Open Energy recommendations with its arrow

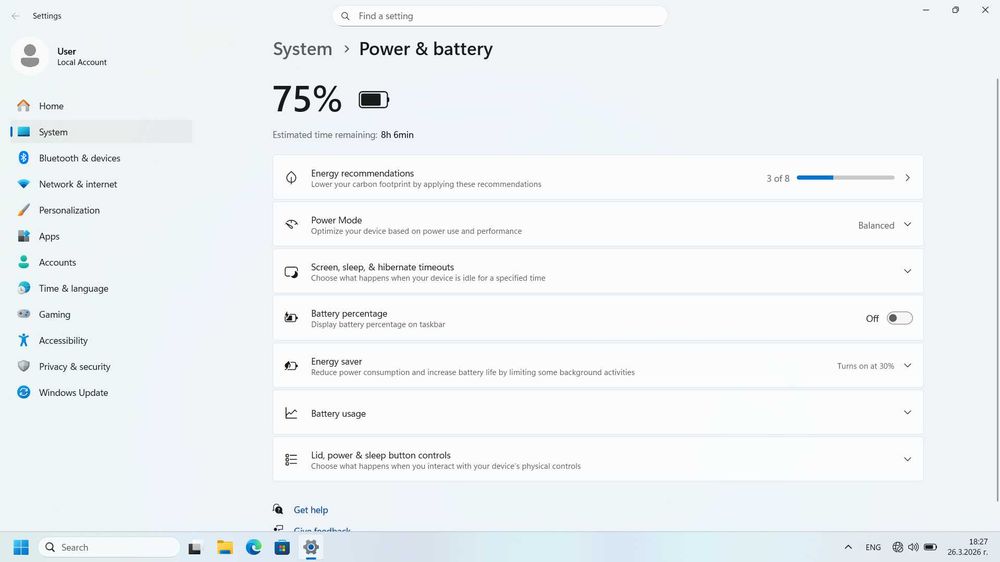point(907,178)
